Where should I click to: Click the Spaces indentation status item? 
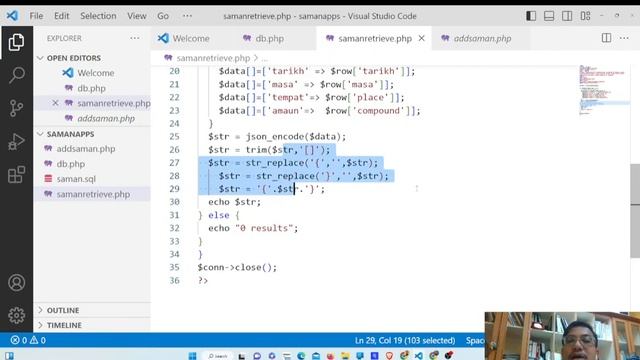point(475,340)
